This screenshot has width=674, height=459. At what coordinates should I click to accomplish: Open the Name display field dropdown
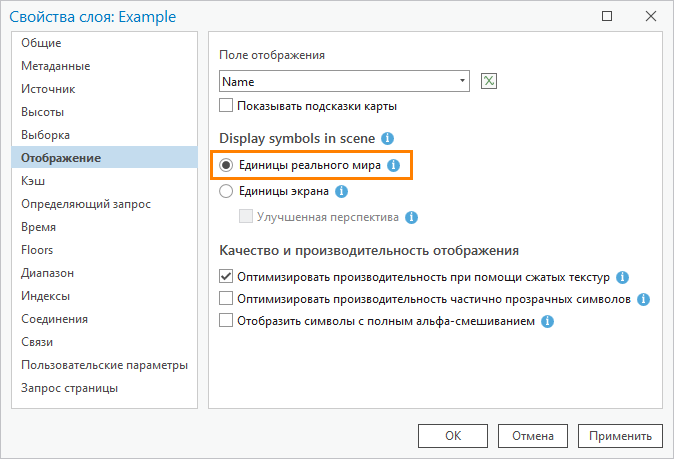(462, 81)
